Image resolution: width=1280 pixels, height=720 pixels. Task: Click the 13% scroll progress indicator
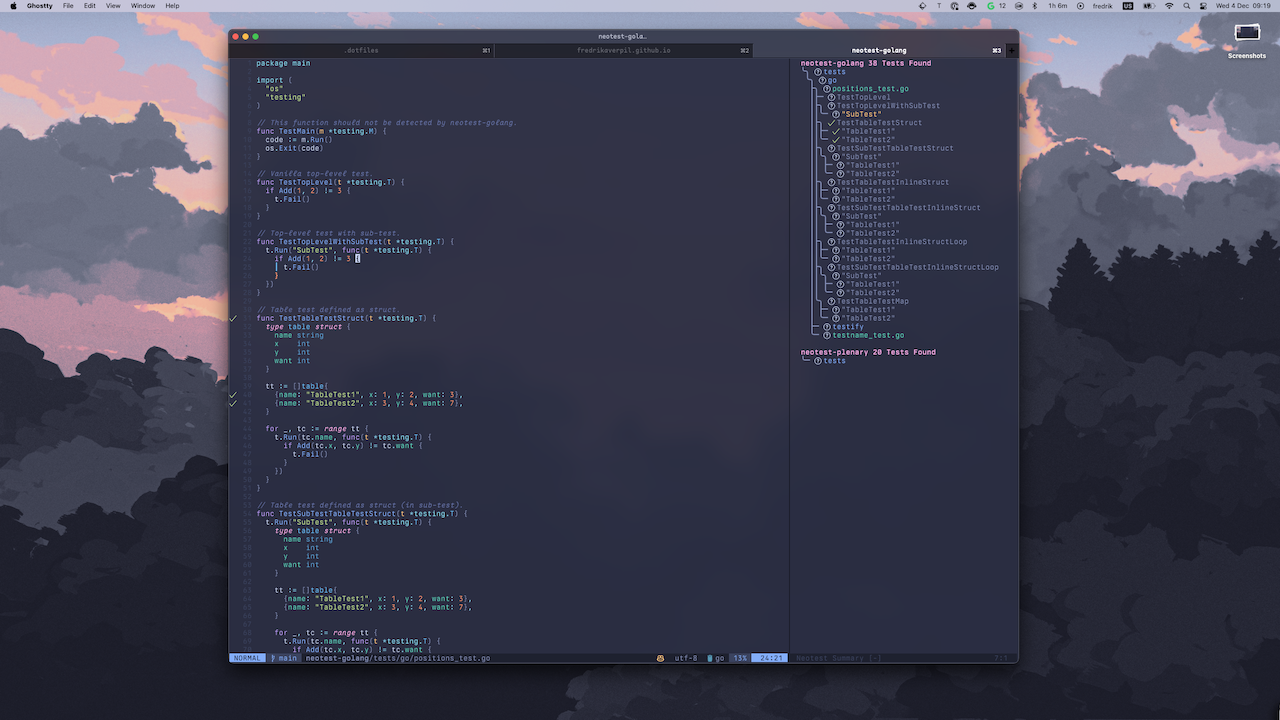pos(739,658)
